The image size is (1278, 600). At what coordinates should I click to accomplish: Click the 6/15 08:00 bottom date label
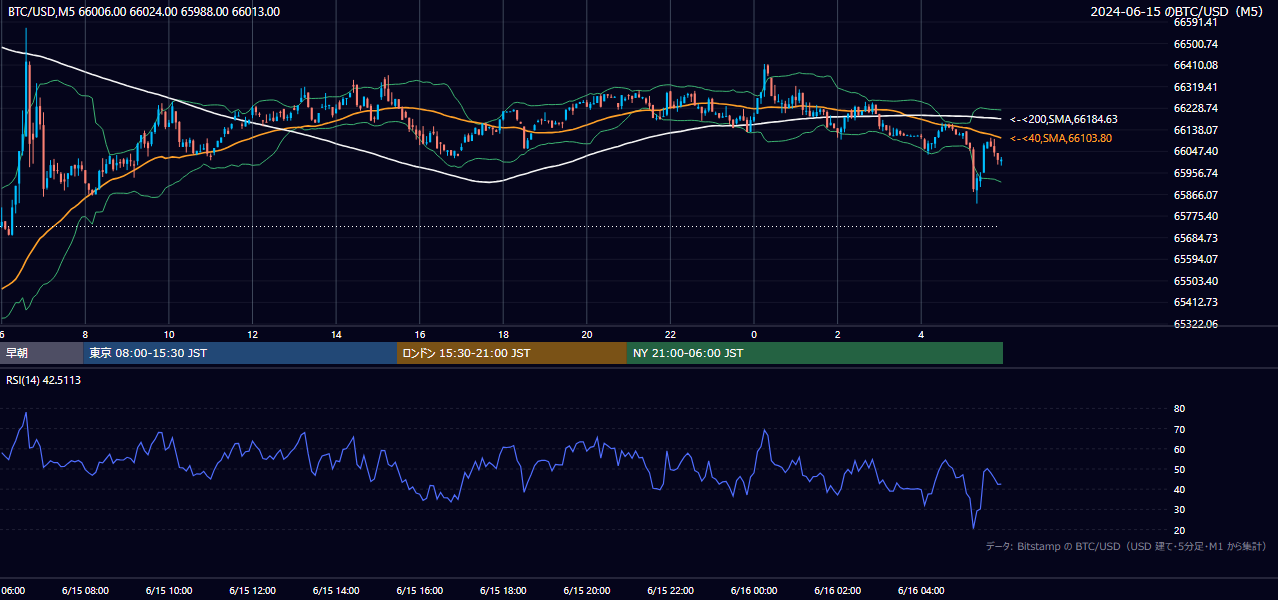tap(85, 590)
